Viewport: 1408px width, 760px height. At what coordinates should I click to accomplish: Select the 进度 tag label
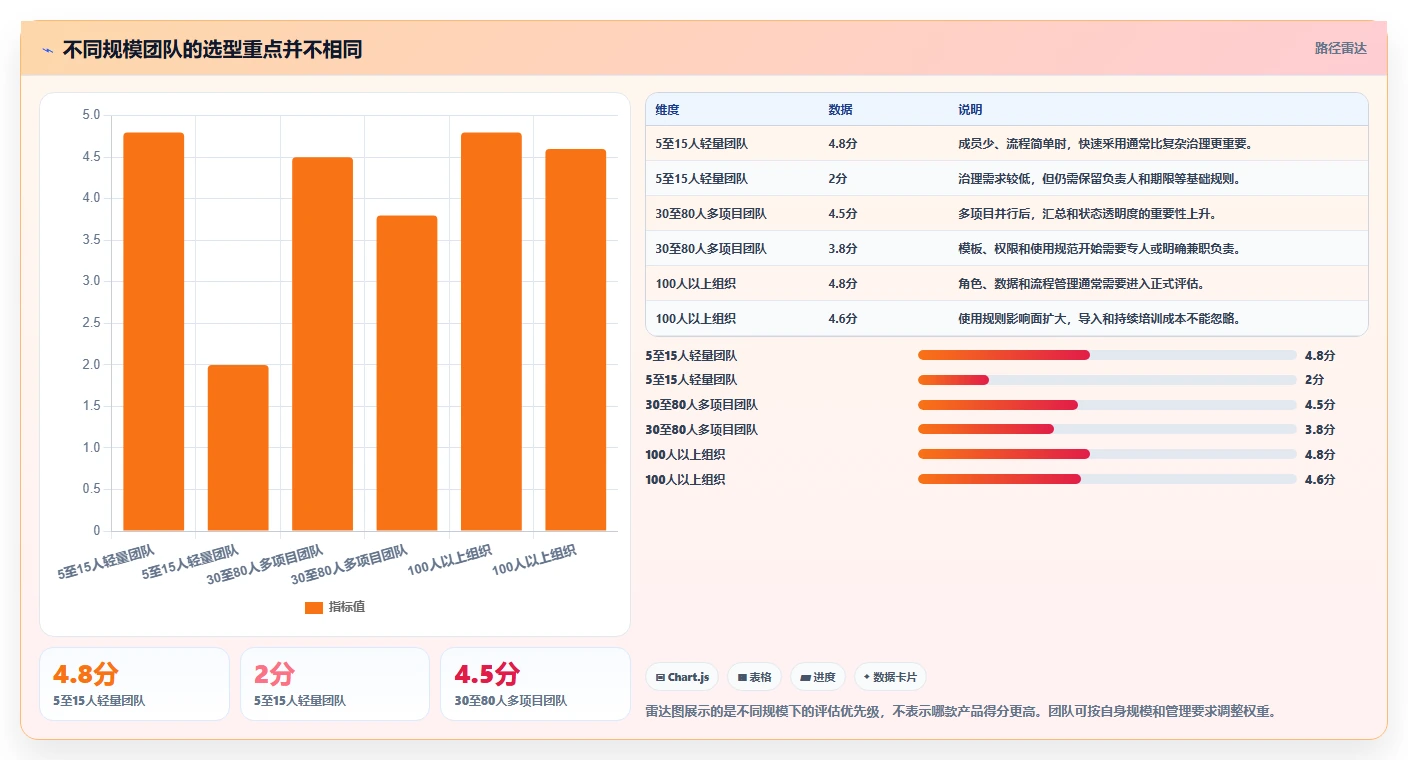click(824, 677)
